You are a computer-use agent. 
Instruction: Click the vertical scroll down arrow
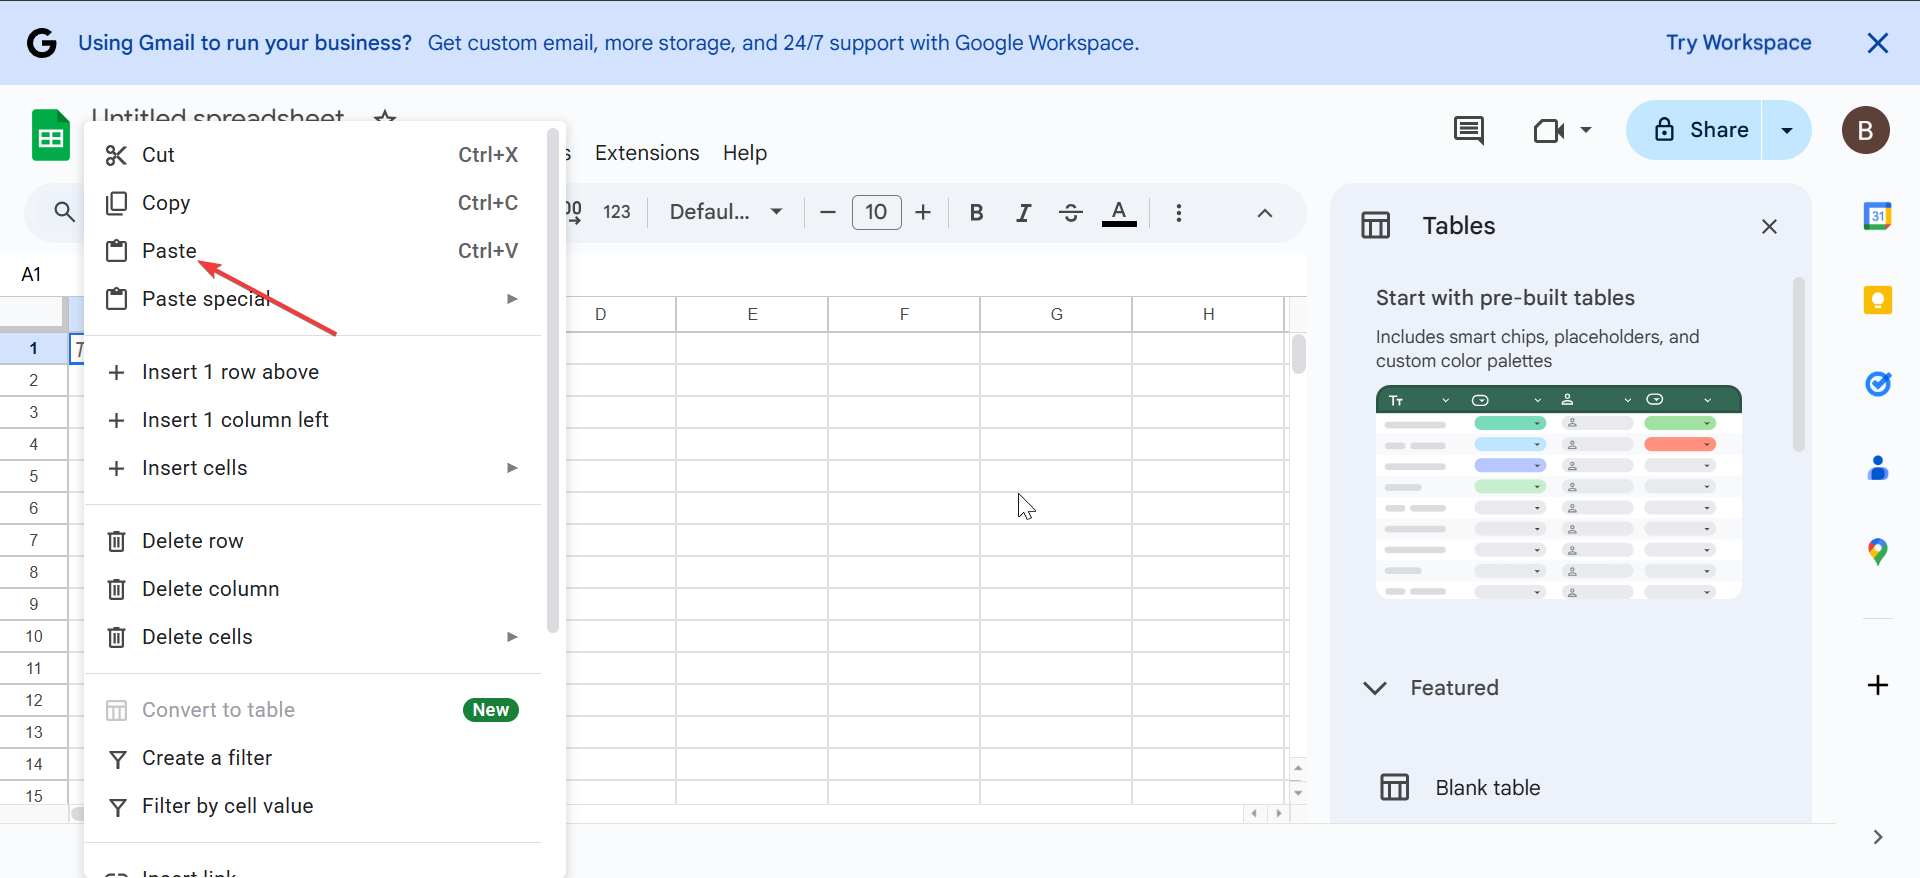(x=1298, y=793)
